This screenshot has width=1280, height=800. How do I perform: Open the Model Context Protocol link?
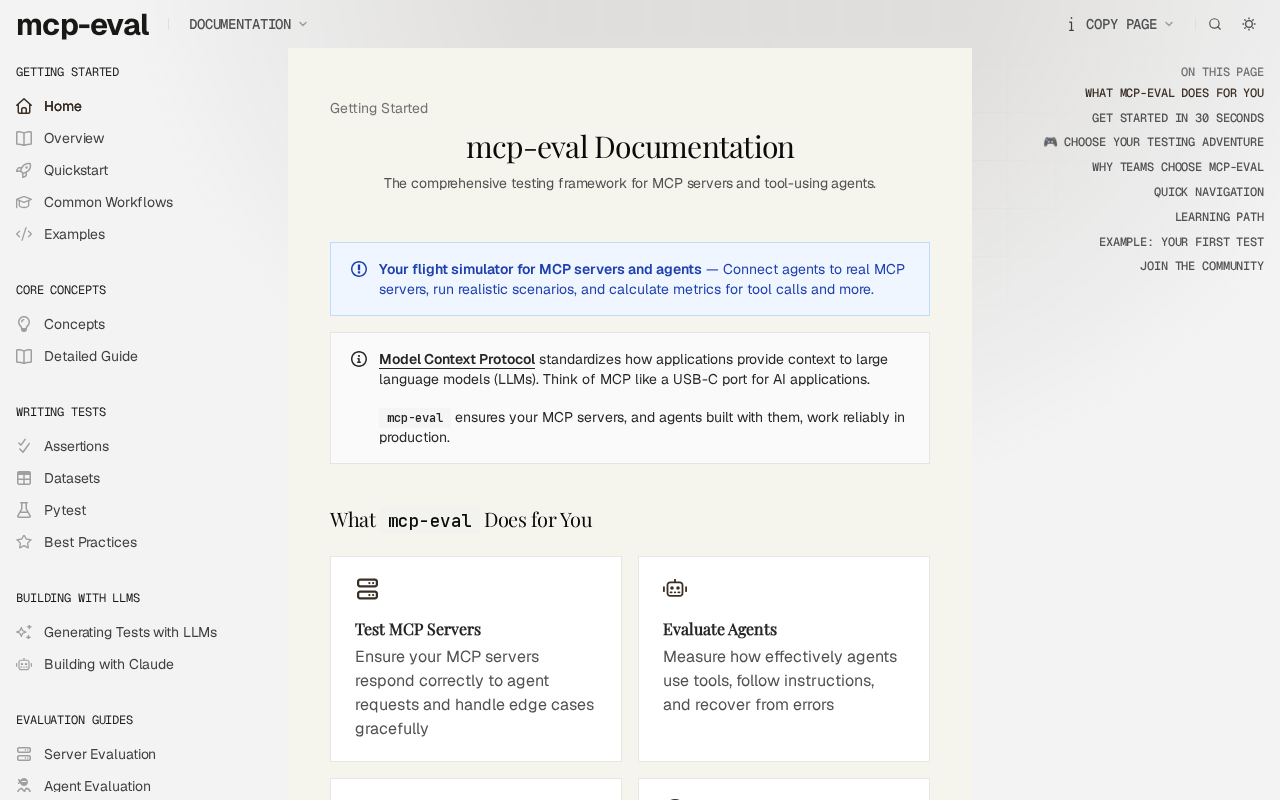(457, 359)
